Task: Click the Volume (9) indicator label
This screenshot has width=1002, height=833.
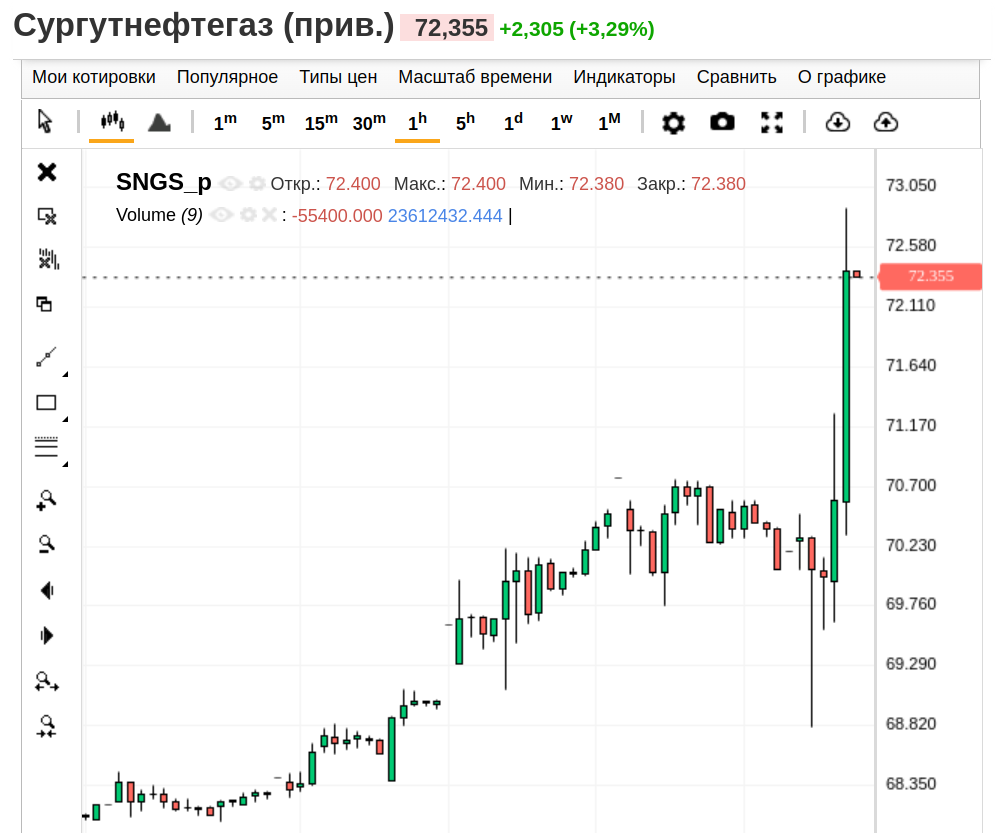Action: [159, 215]
